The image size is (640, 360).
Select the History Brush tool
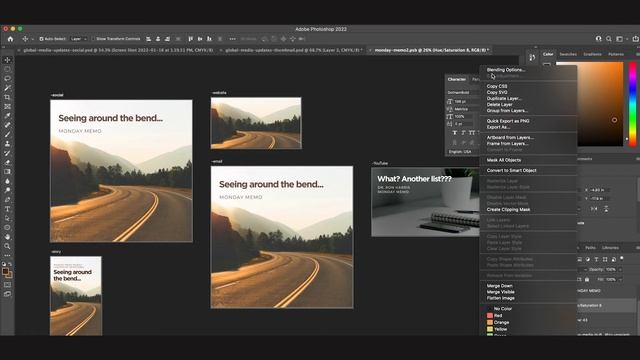click(7, 153)
